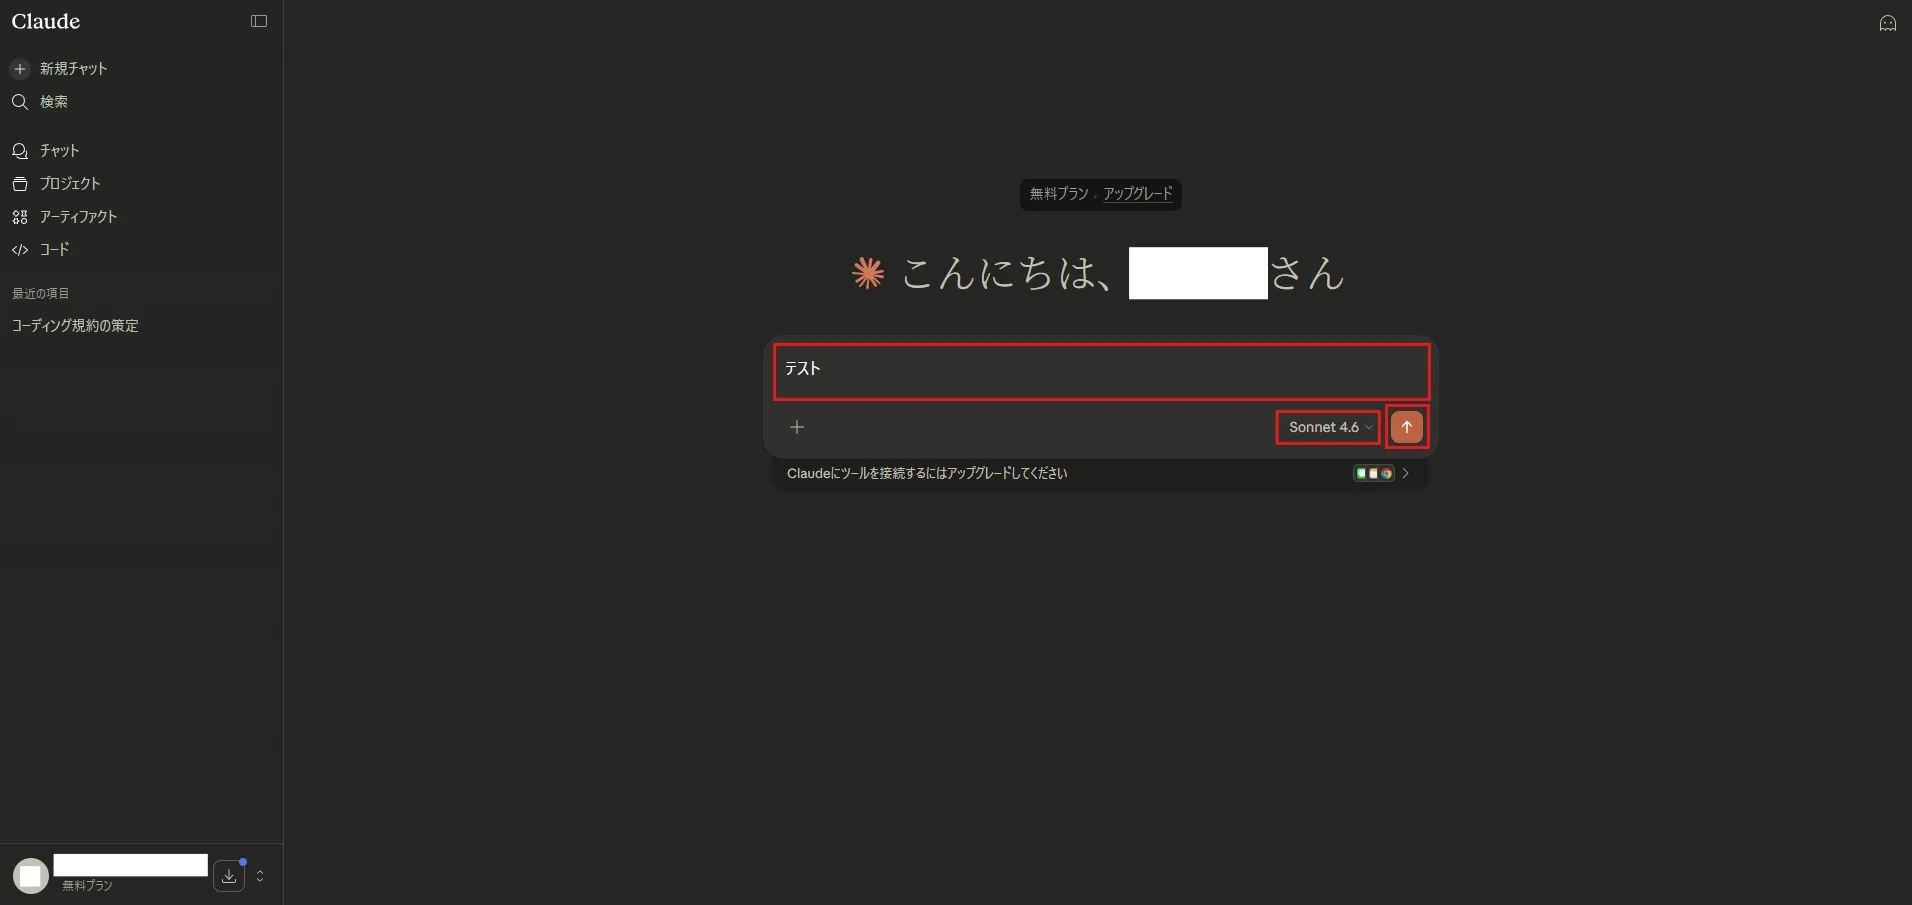Click 無料プラン under the account name
Screen dimensions: 1912x905
point(87,886)
